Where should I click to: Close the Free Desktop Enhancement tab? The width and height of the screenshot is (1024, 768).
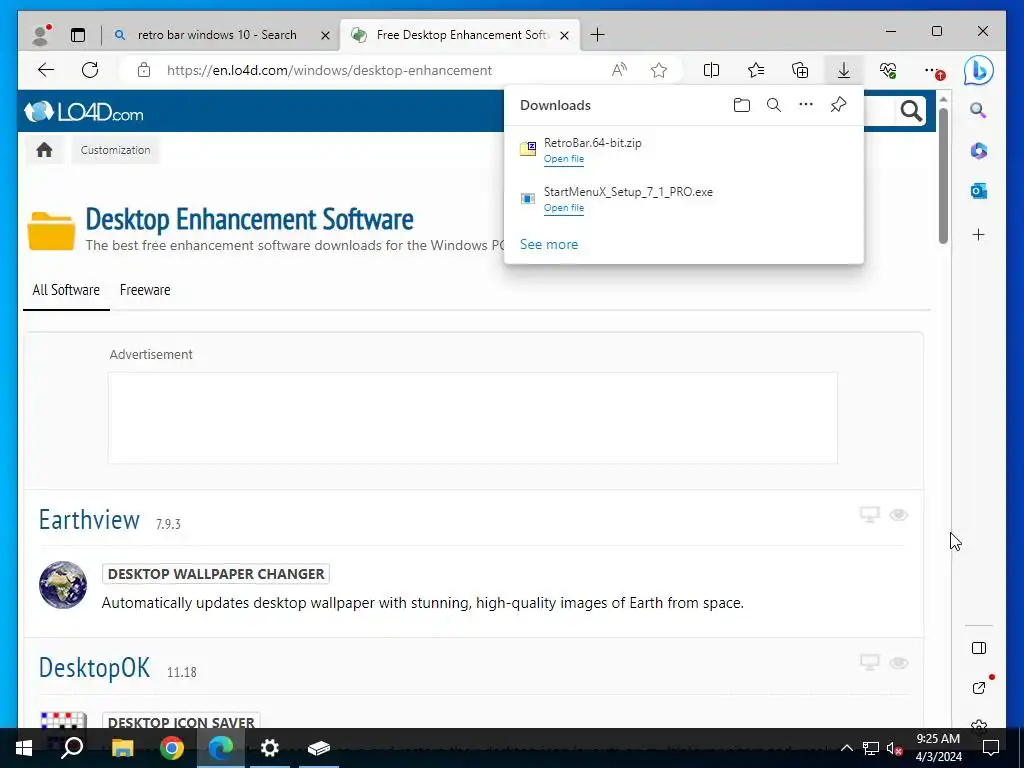click(x=565, y=35)
